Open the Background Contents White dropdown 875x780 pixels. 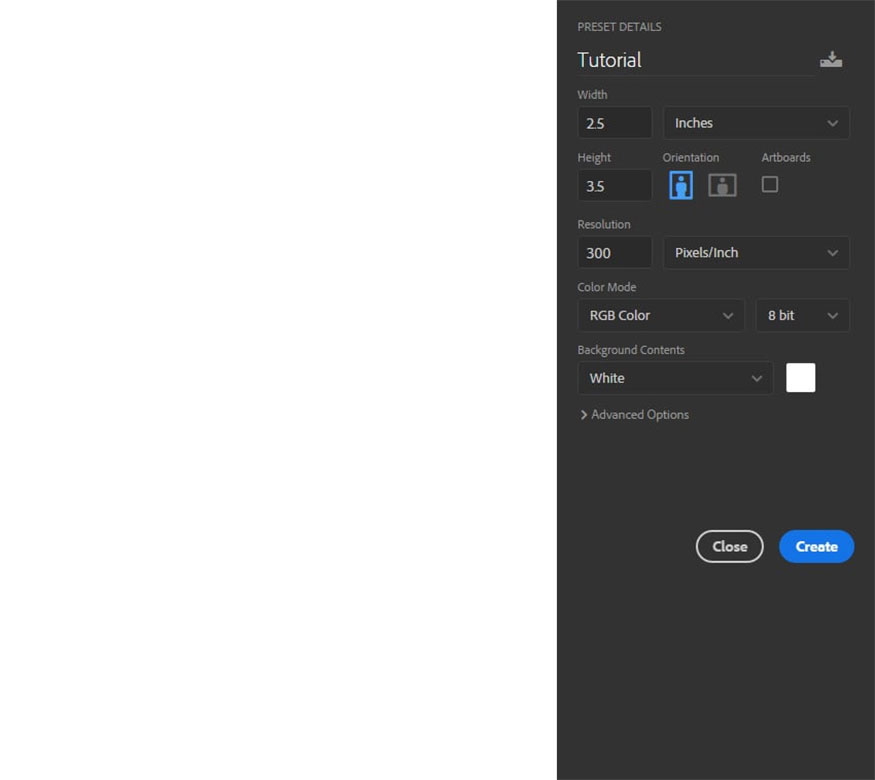point(675,378)
